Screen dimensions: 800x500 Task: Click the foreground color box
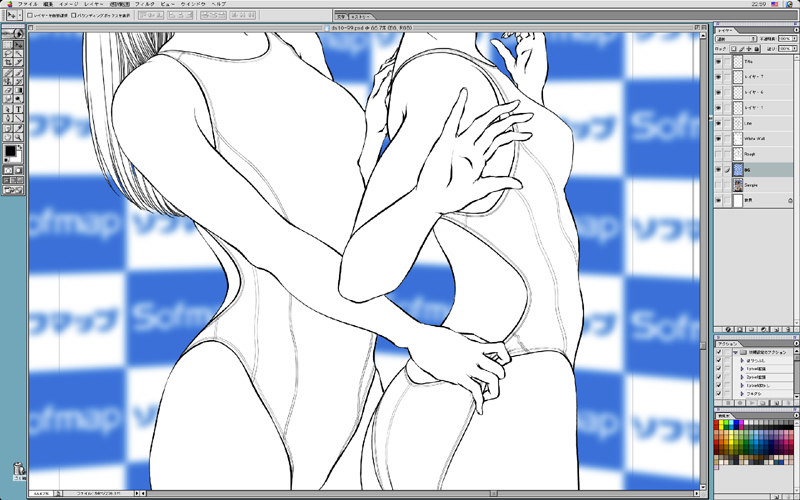11,151
